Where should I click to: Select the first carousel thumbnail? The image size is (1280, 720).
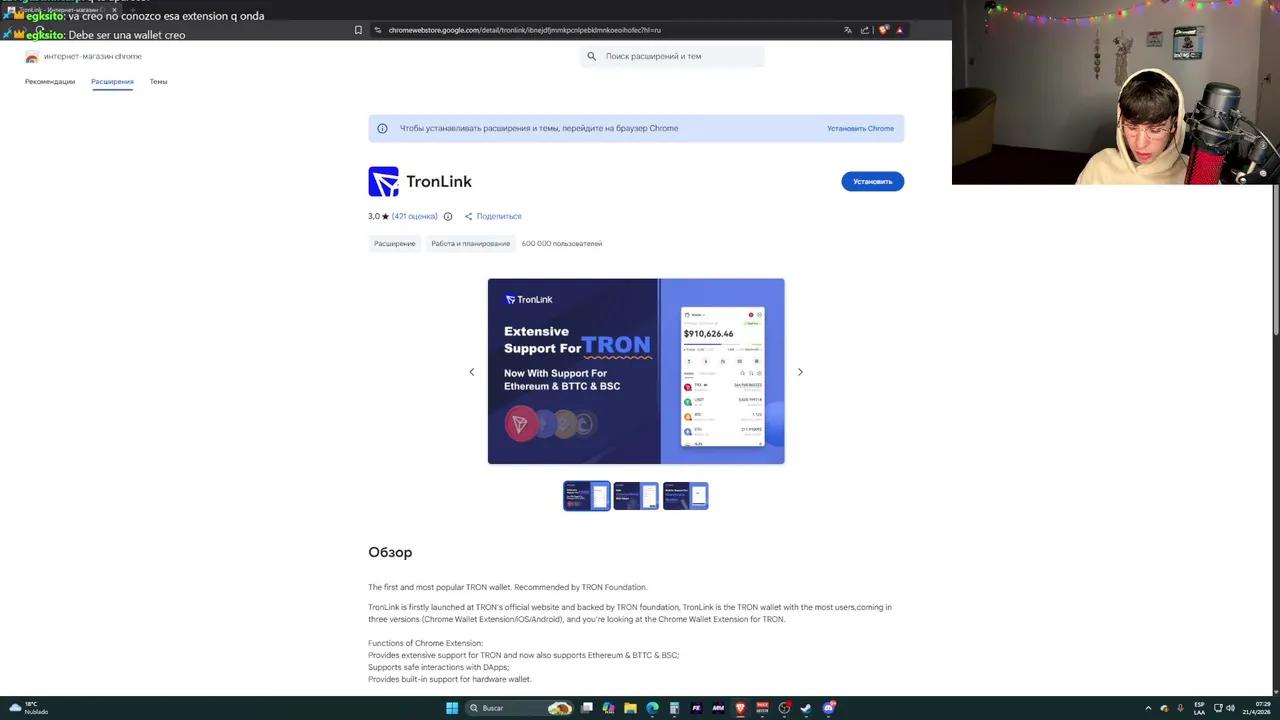[x=587, y=496]
